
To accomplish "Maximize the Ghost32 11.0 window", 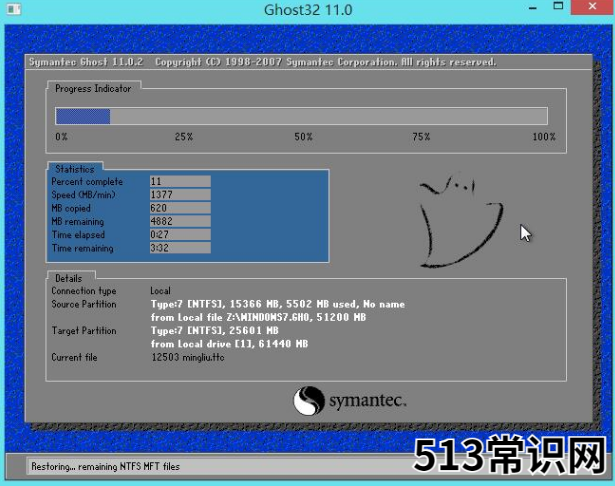I will tap(558, 6).
